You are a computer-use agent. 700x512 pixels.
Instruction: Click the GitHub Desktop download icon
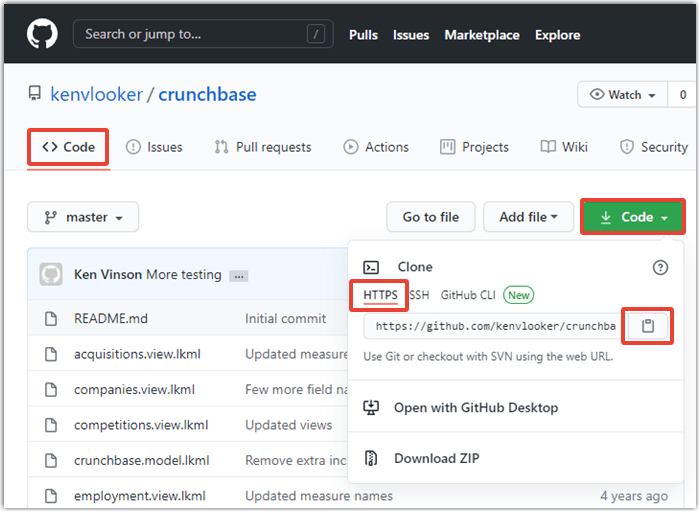[371, 408]
